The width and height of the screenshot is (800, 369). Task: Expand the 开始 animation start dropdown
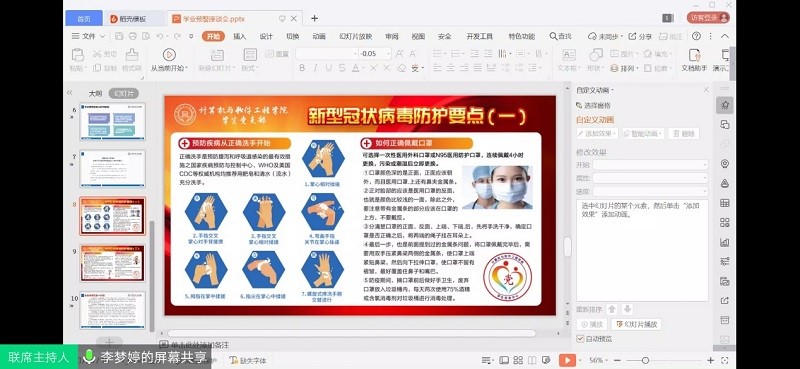(650, 165)
